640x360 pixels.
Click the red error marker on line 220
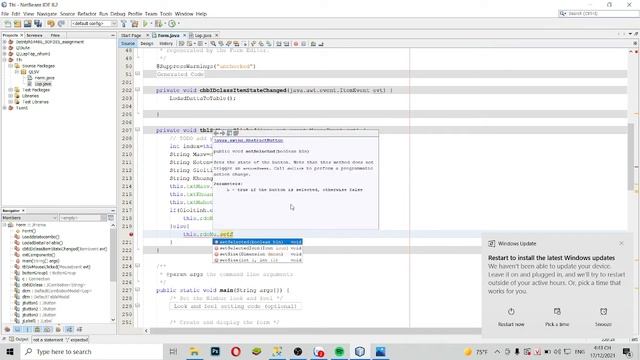(131, 234)
